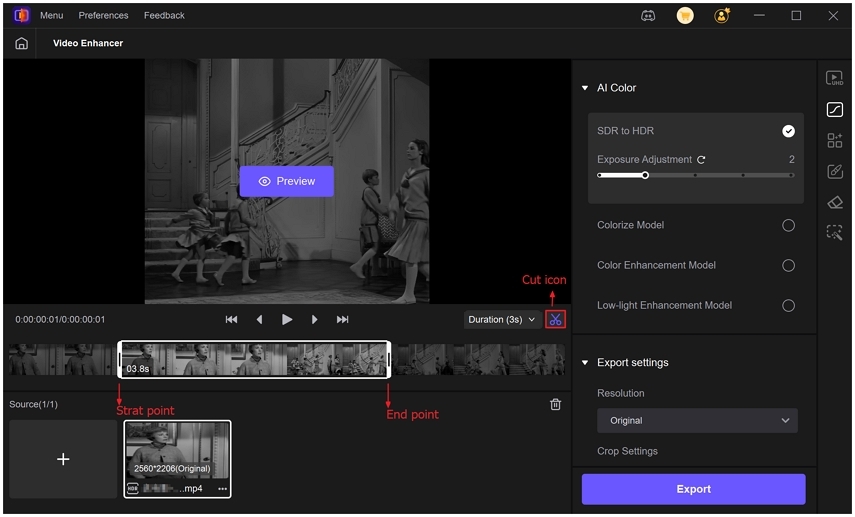855x517 pixels.
Task: Skip to the last frame
Action: pos(342,320)
